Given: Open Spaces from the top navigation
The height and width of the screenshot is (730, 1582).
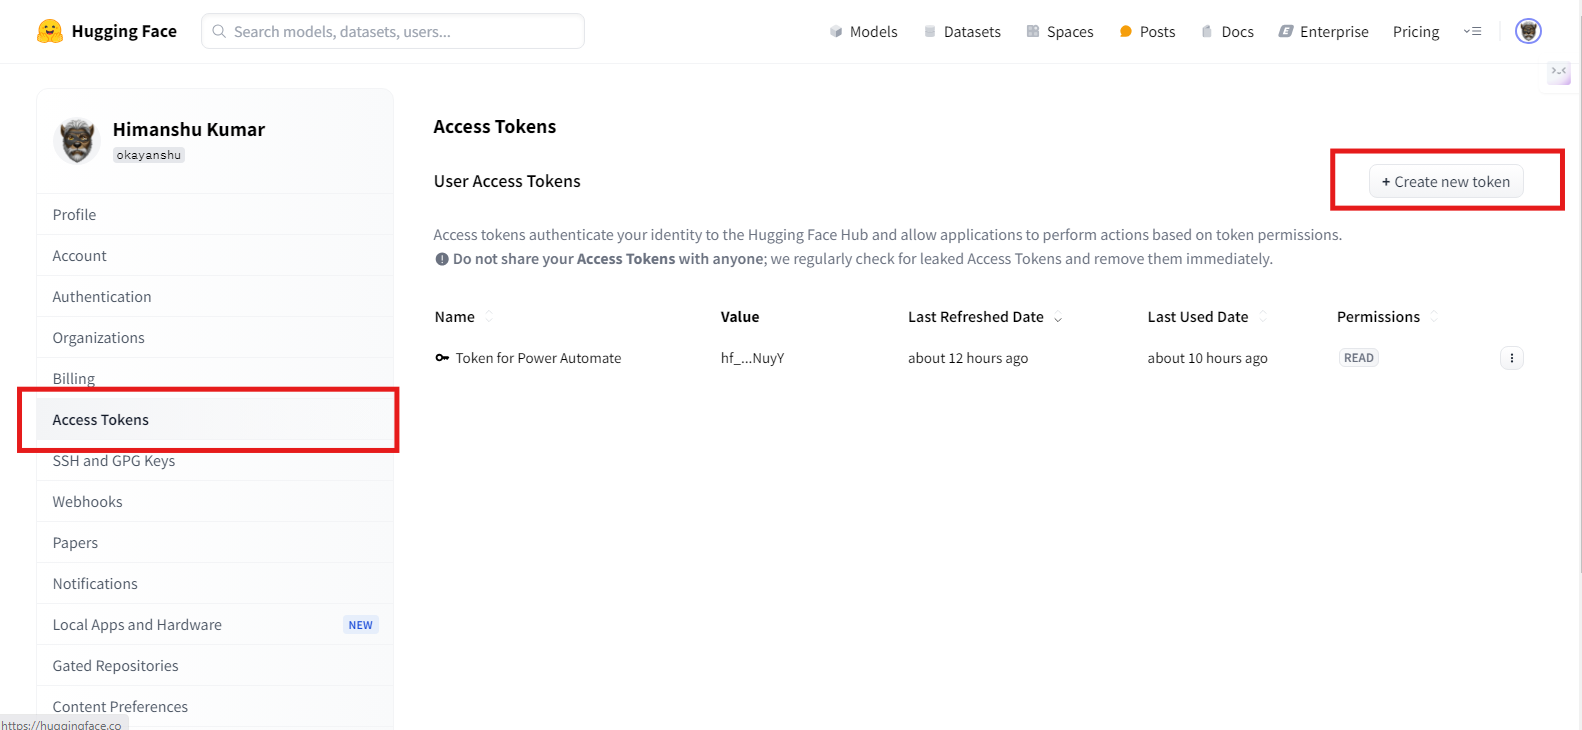Looking at the screenshot, I should click(1060, 32).
